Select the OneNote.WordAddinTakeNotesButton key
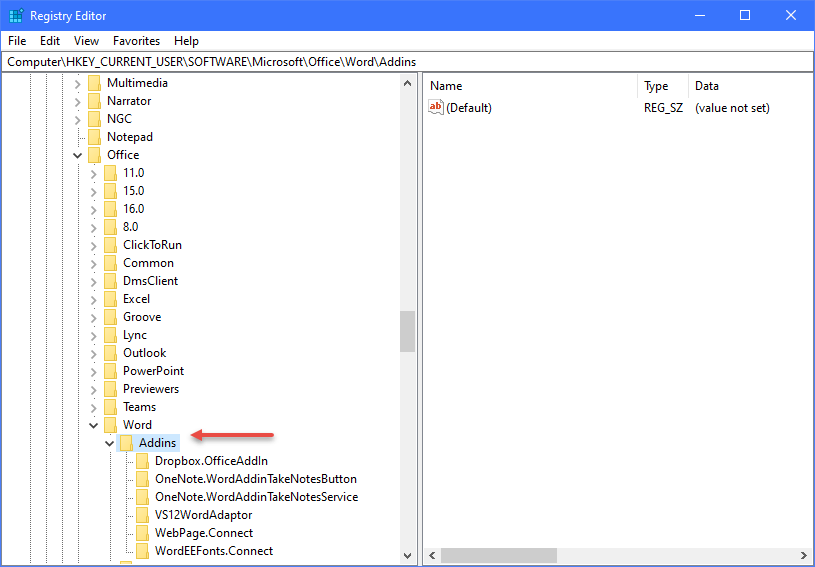 click(x=256, y=479)
